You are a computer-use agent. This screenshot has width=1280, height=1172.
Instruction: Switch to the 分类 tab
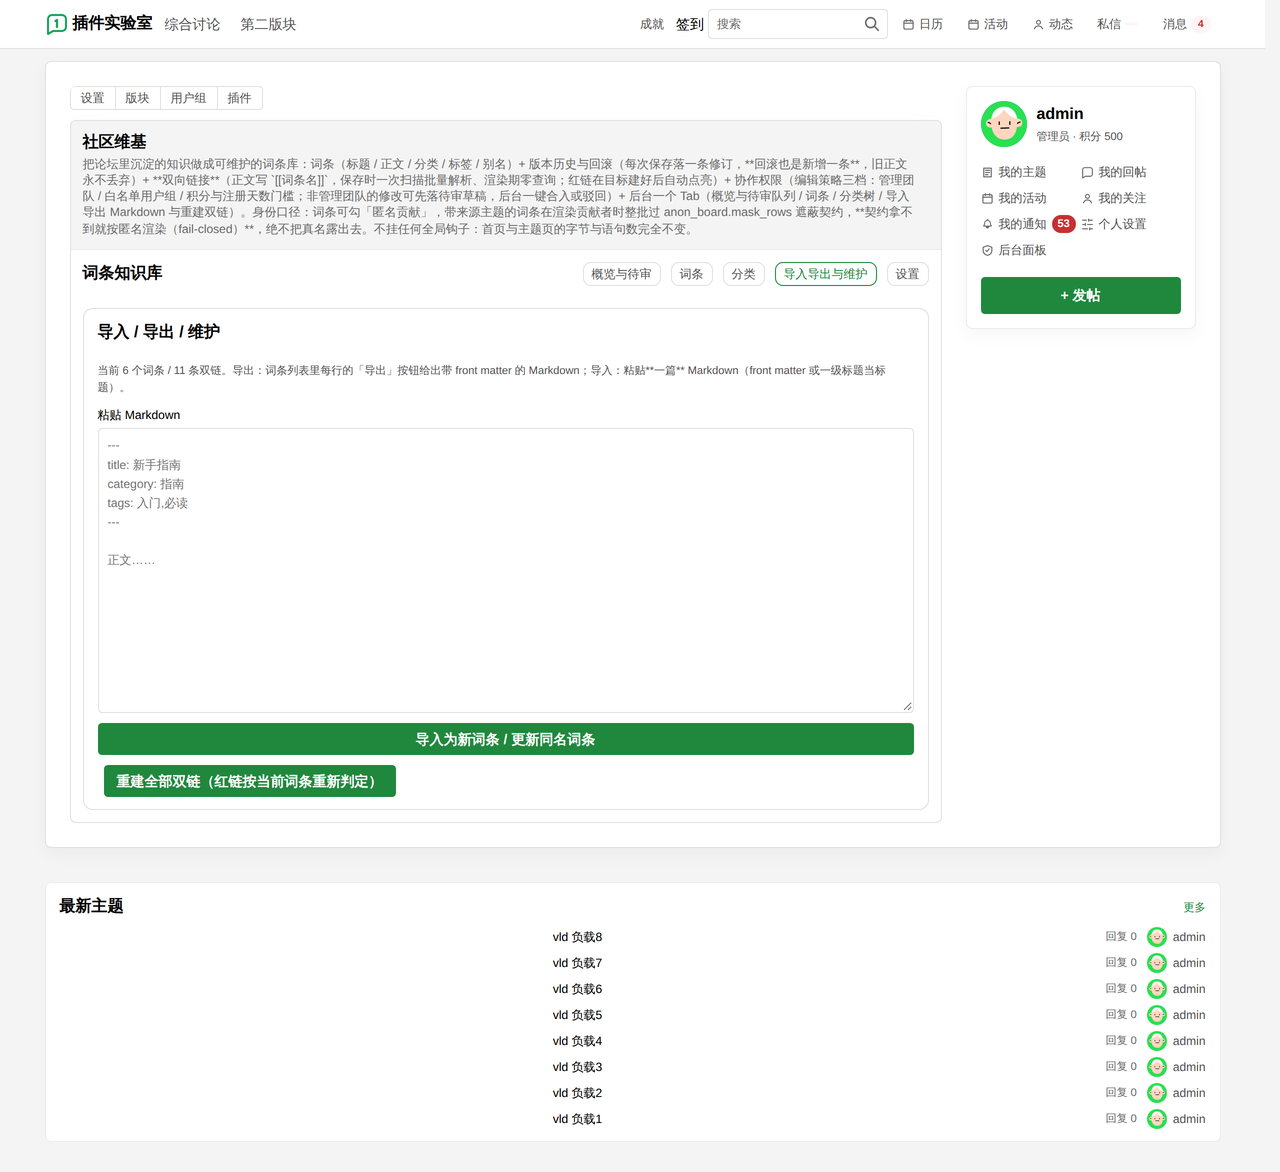[x=744, y=274]
